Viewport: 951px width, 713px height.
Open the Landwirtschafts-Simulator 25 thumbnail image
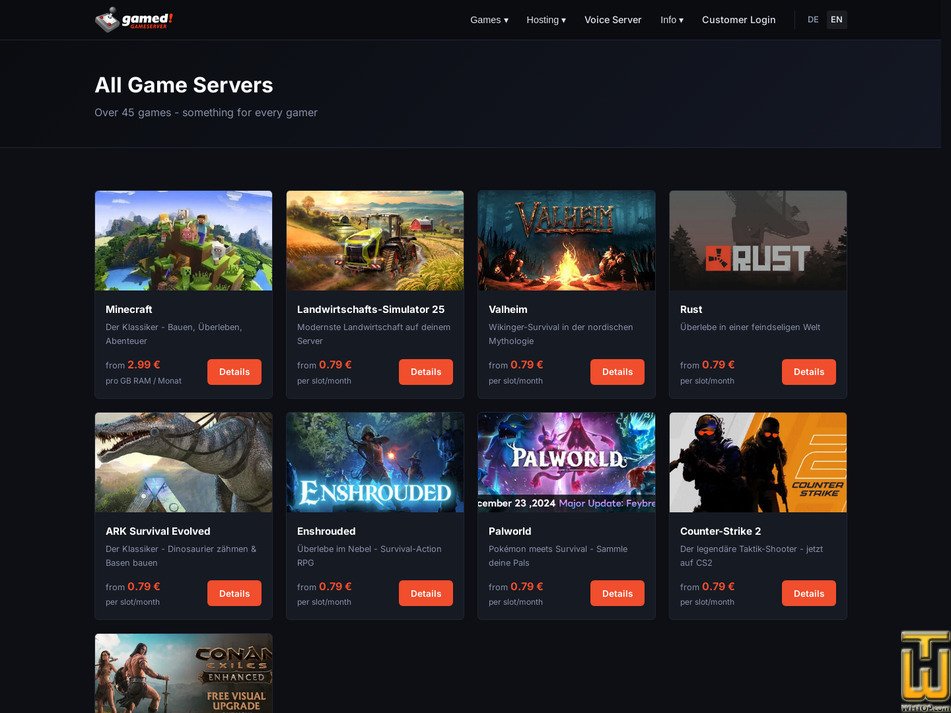tap(375, 241)
